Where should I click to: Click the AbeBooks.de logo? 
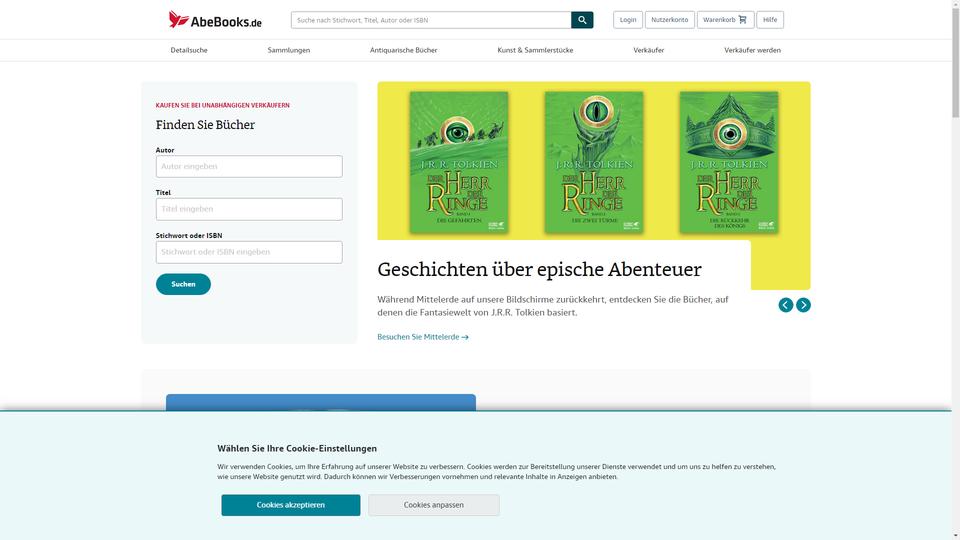(215, 20)
